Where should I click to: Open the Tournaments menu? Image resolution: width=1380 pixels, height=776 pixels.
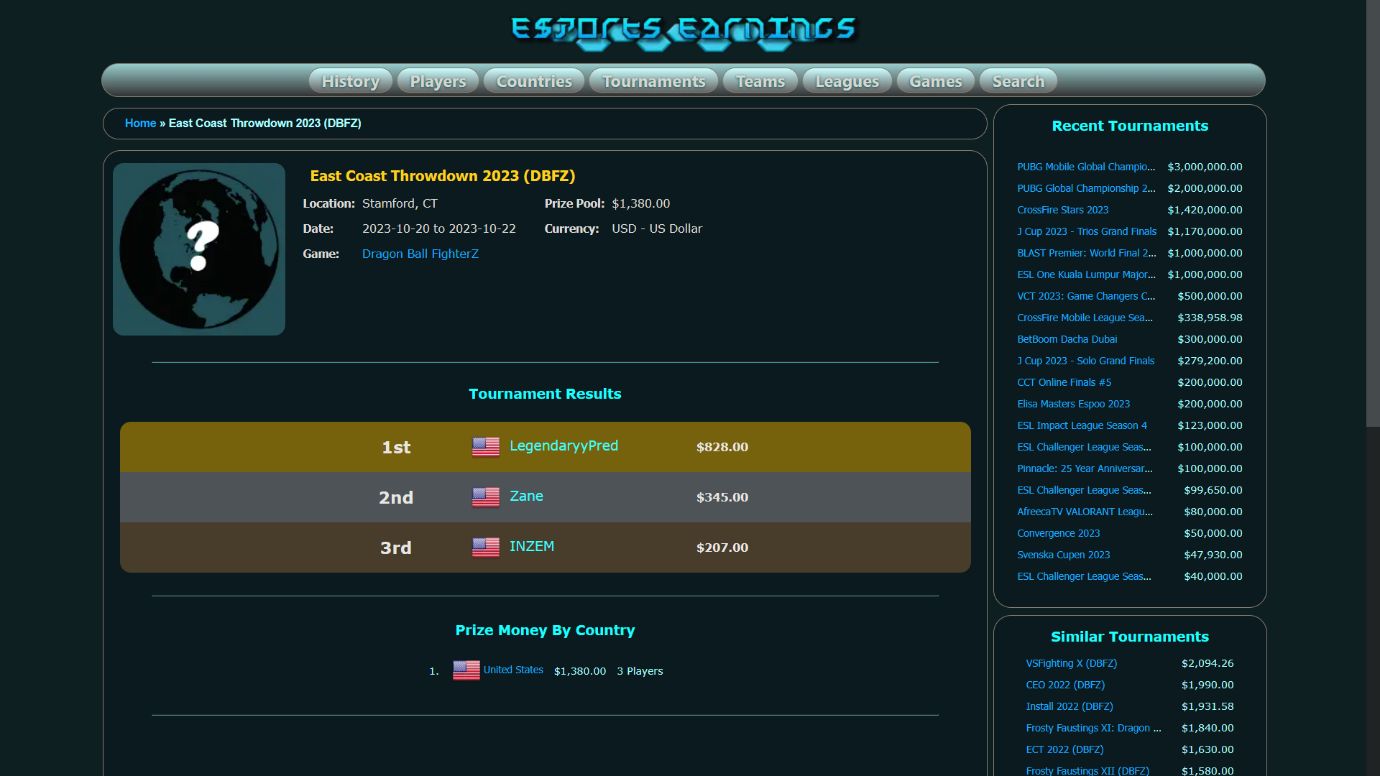click(x=654, y=81)
